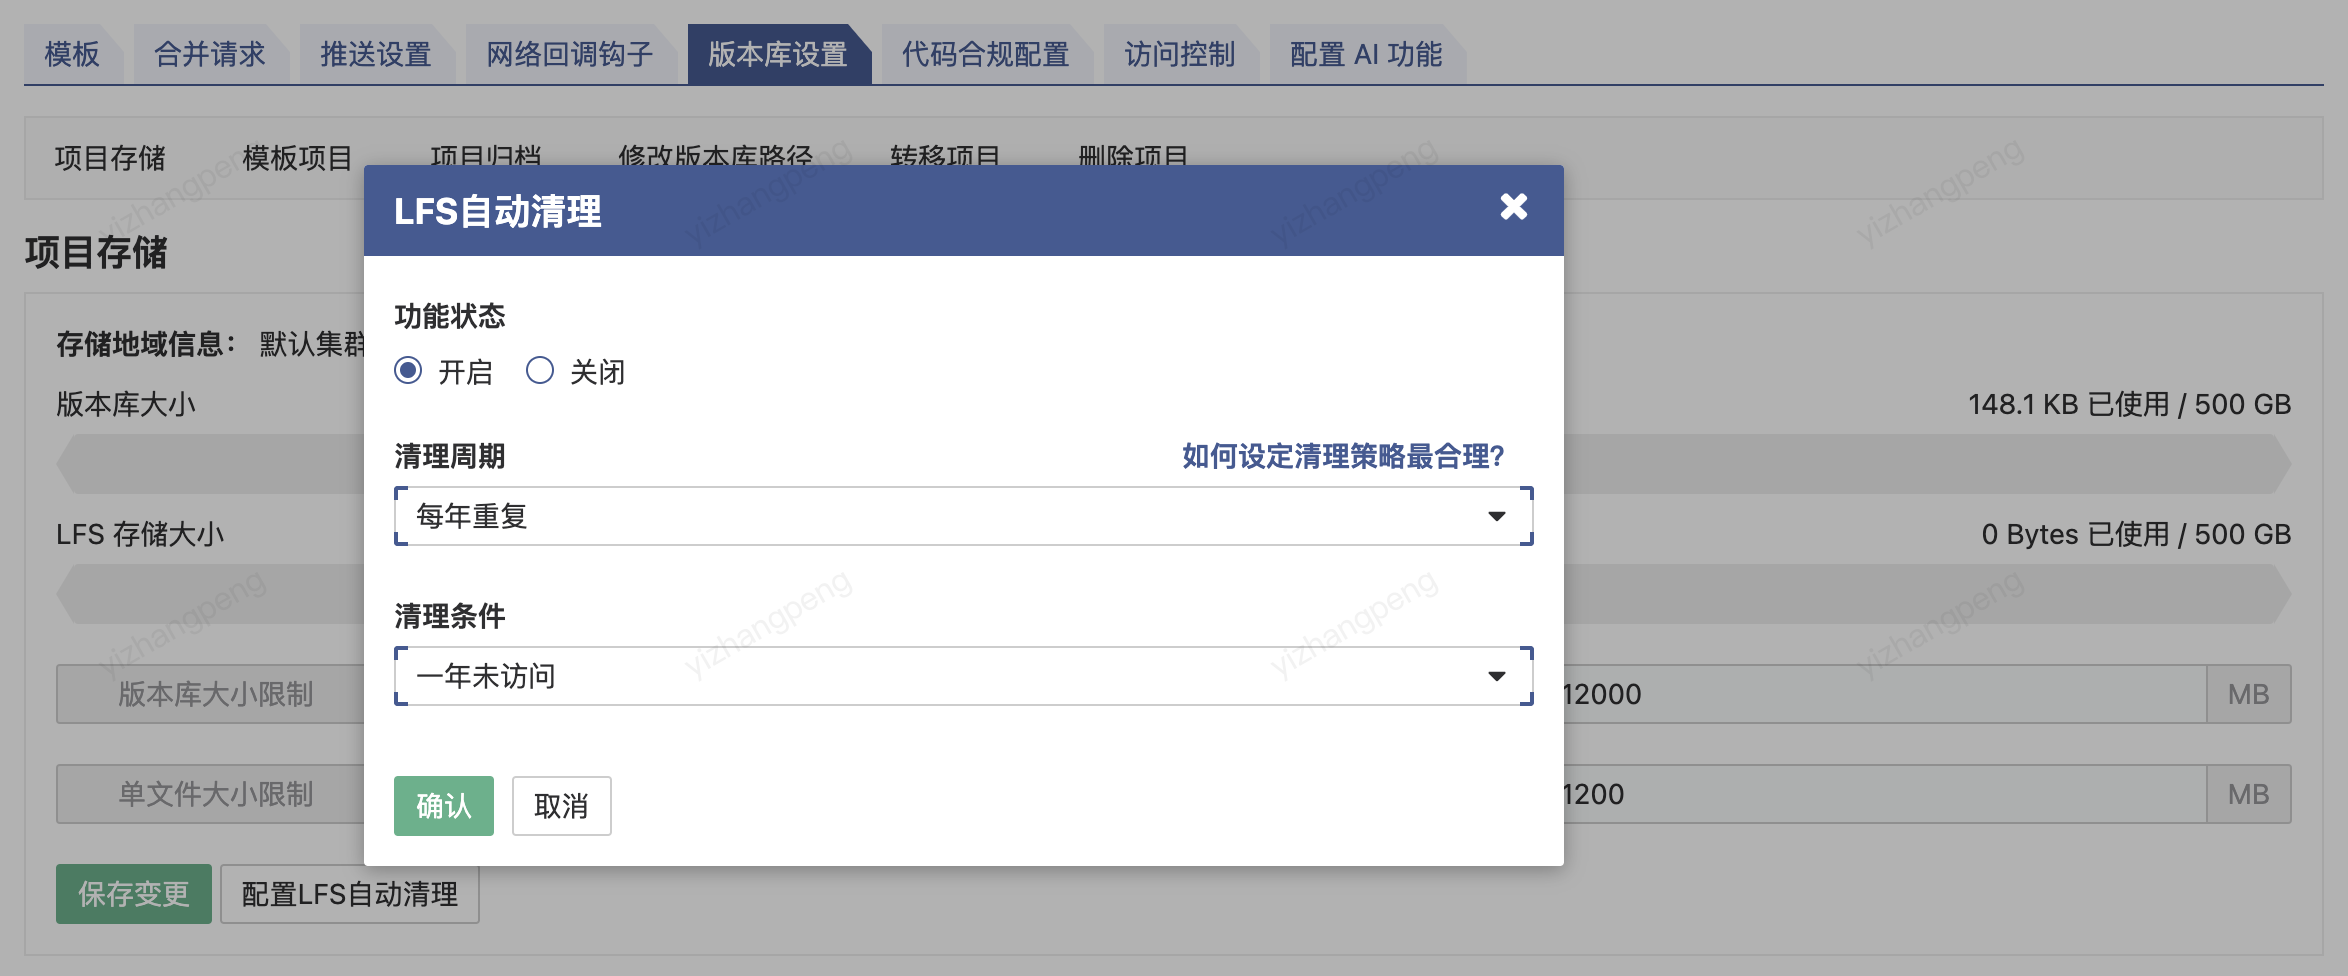Viewport: 2348px width, 976px height.
Task: Open the 推送设置 tab
Action: coord(375,54)
